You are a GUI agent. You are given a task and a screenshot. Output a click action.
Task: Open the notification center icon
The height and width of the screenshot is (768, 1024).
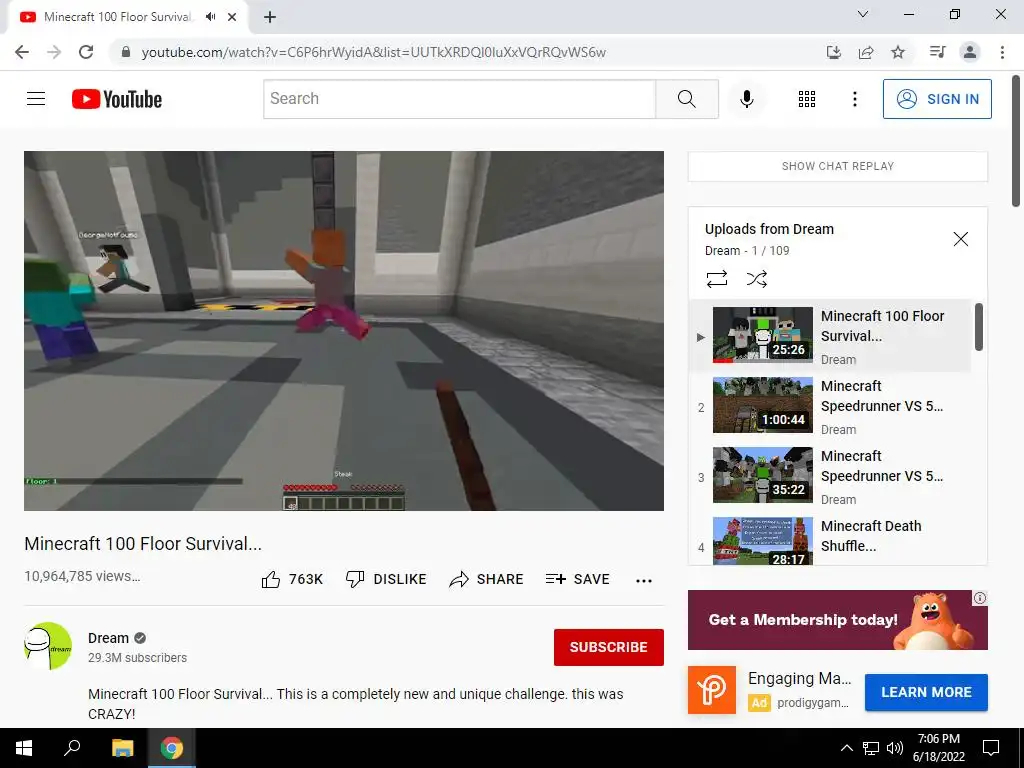click(991, 748)
